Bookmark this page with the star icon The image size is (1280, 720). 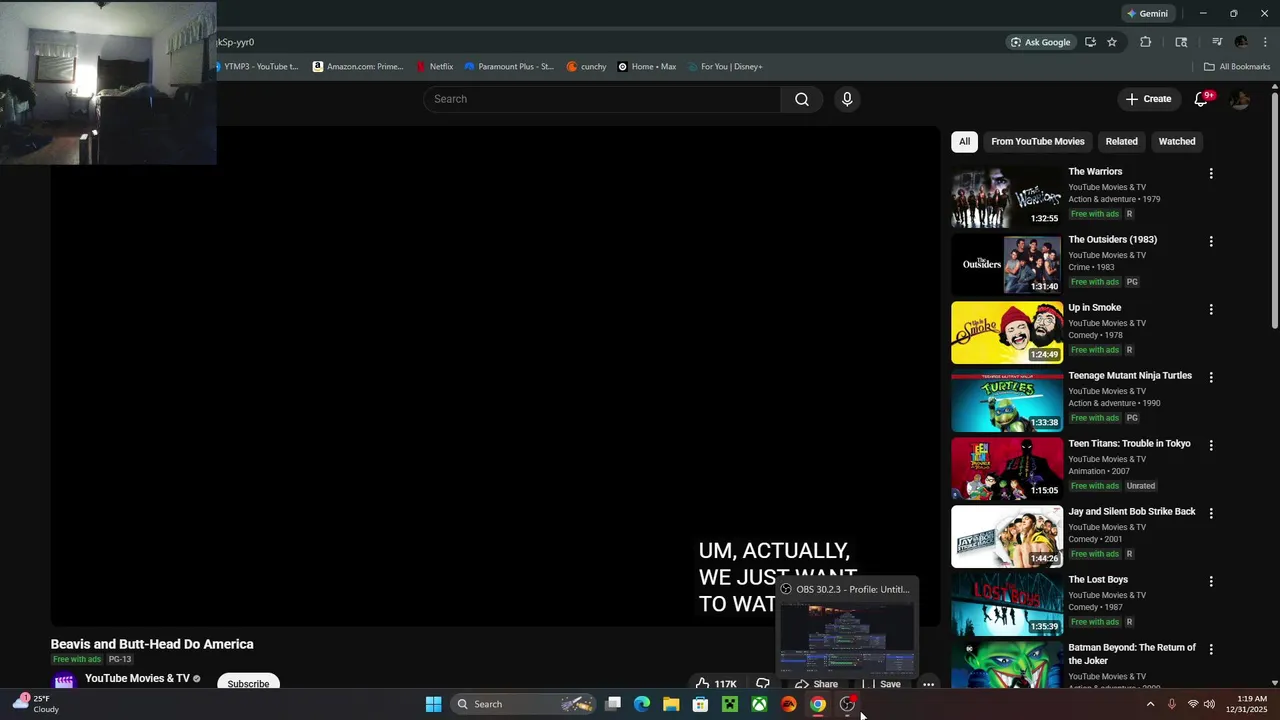pyautogui.click(x=1111, y=42)
